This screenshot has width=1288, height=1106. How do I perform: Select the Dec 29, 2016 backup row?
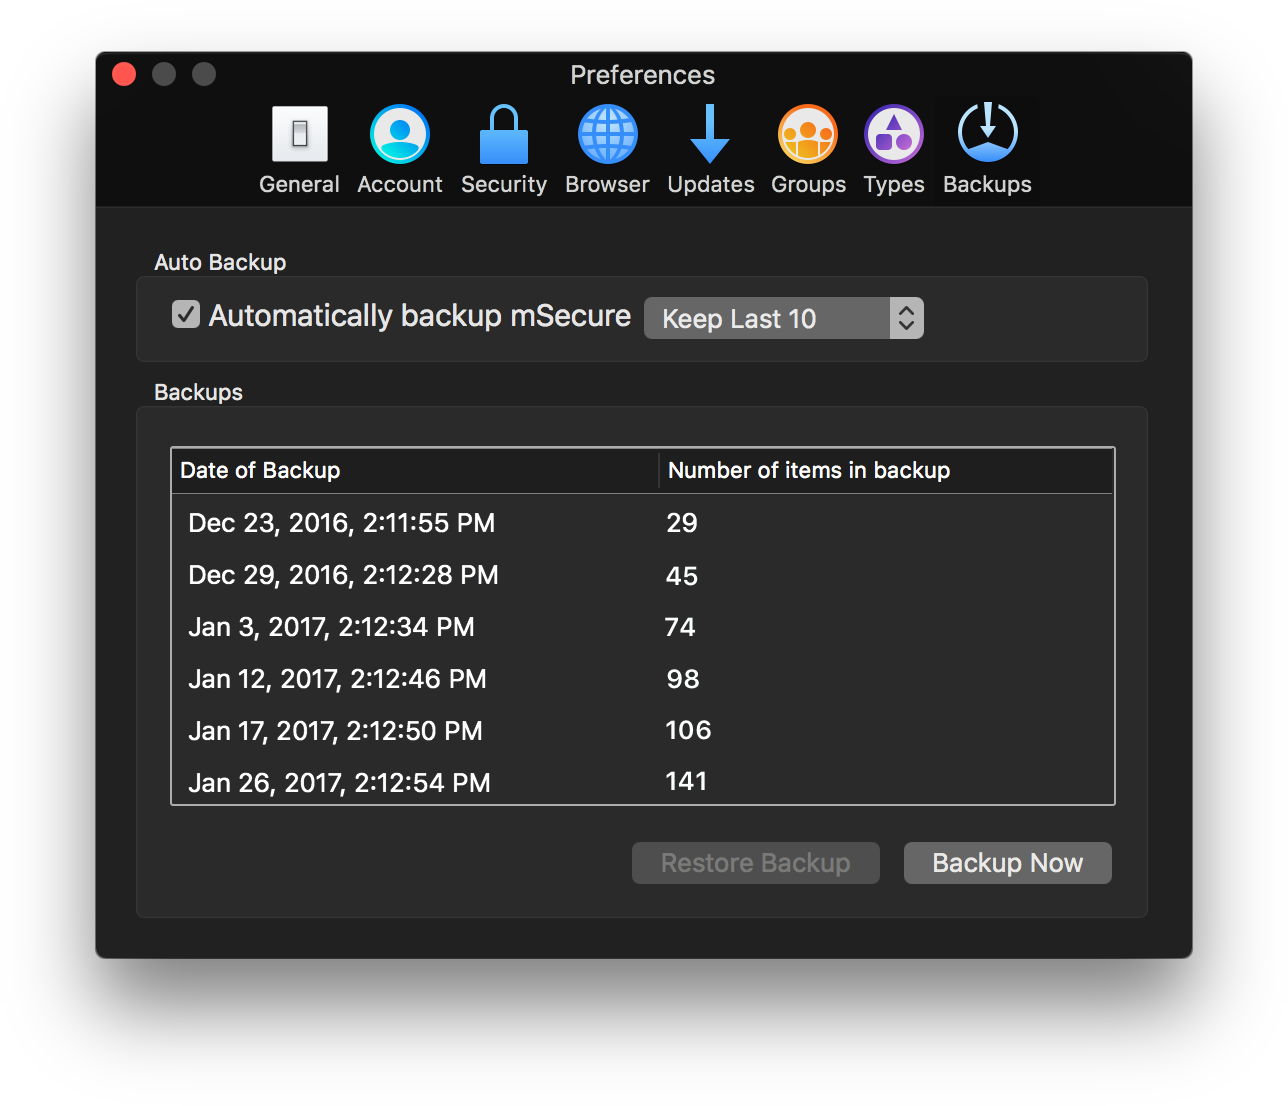642,575
